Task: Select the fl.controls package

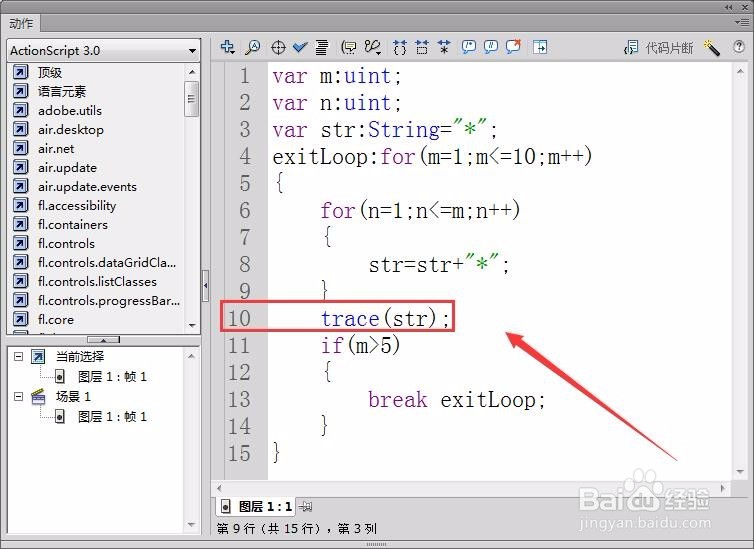Action: tap(66, 244)
